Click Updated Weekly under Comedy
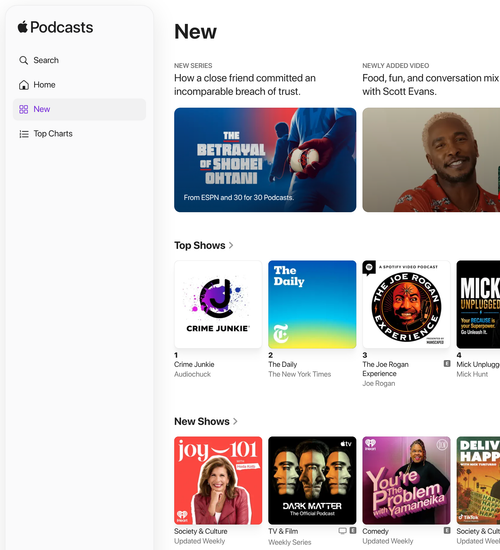Viewport: 500px width, 550px height. (388, 541)
